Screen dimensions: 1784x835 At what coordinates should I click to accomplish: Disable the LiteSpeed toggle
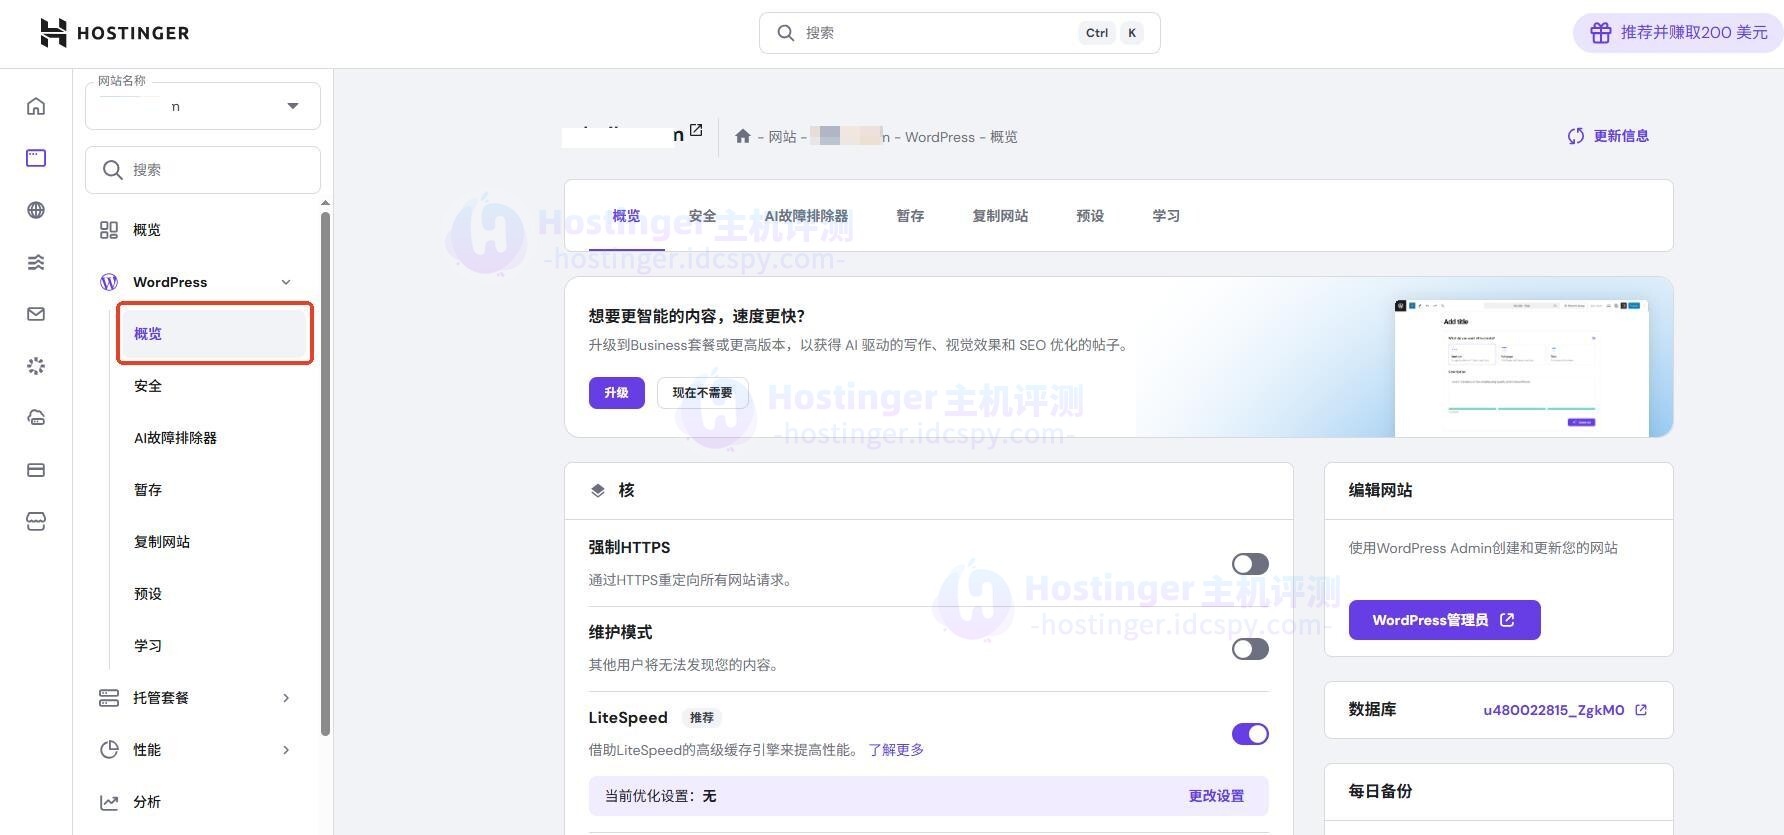(x=1250, y=734)
